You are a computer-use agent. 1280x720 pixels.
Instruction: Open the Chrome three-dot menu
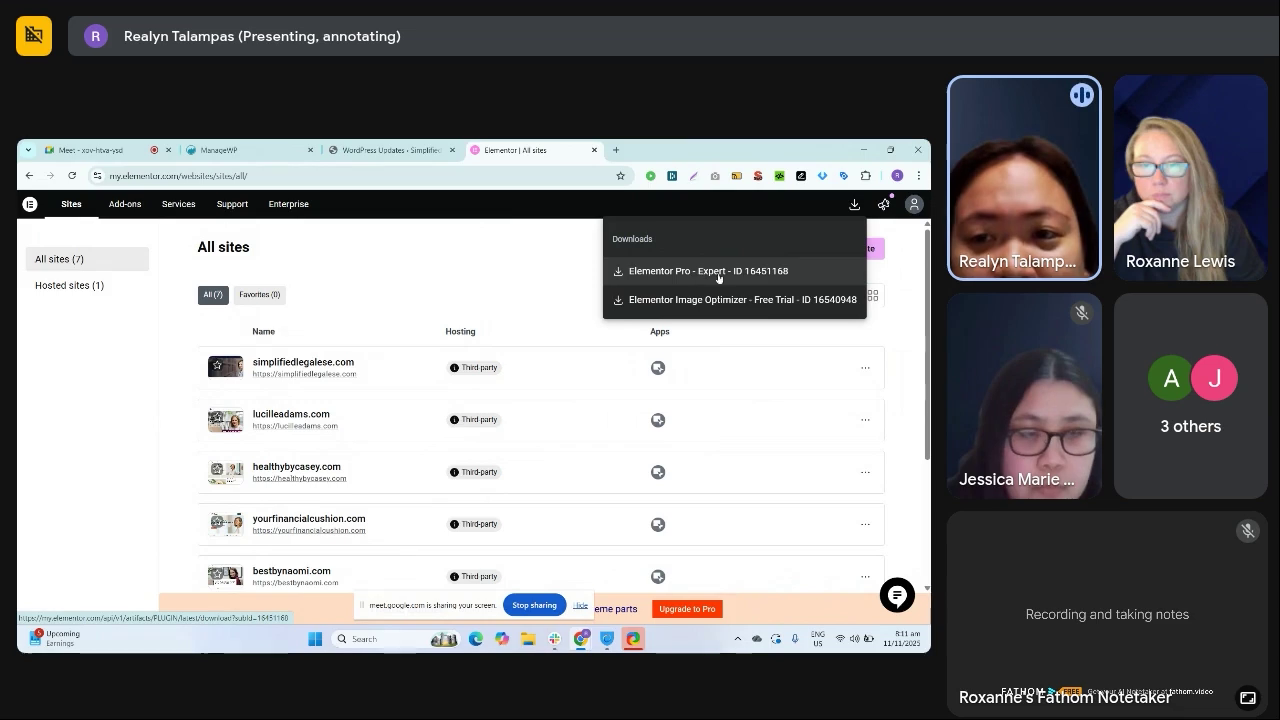pos(918,176)
